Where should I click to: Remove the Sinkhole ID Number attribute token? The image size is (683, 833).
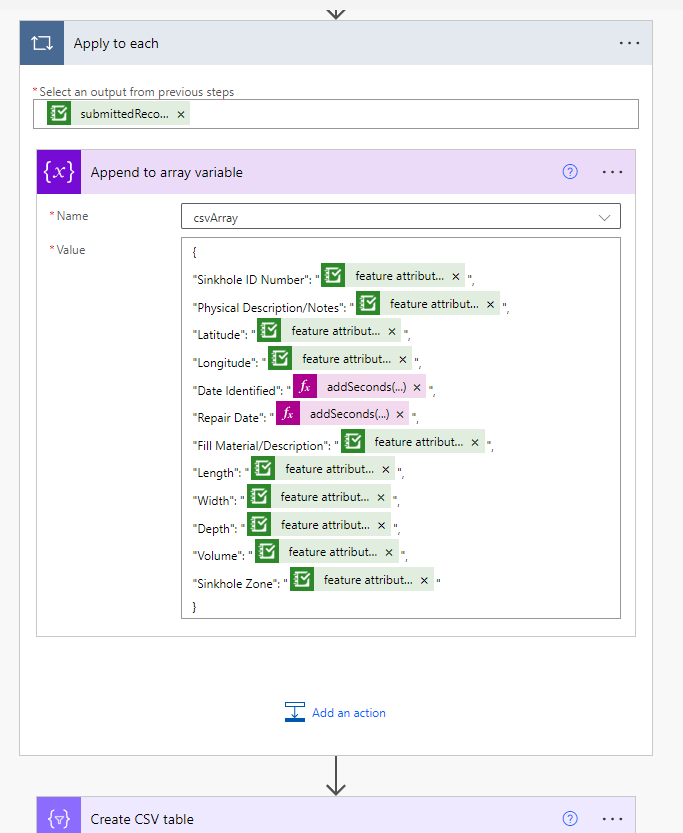tap(456, 276)
